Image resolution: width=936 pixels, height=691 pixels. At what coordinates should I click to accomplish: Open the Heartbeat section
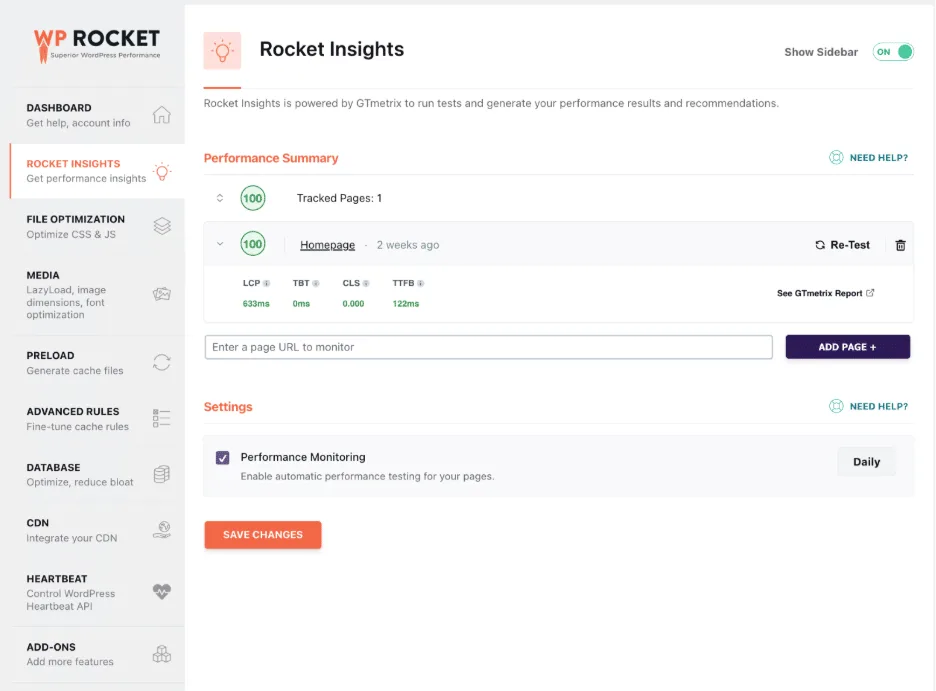97,593
